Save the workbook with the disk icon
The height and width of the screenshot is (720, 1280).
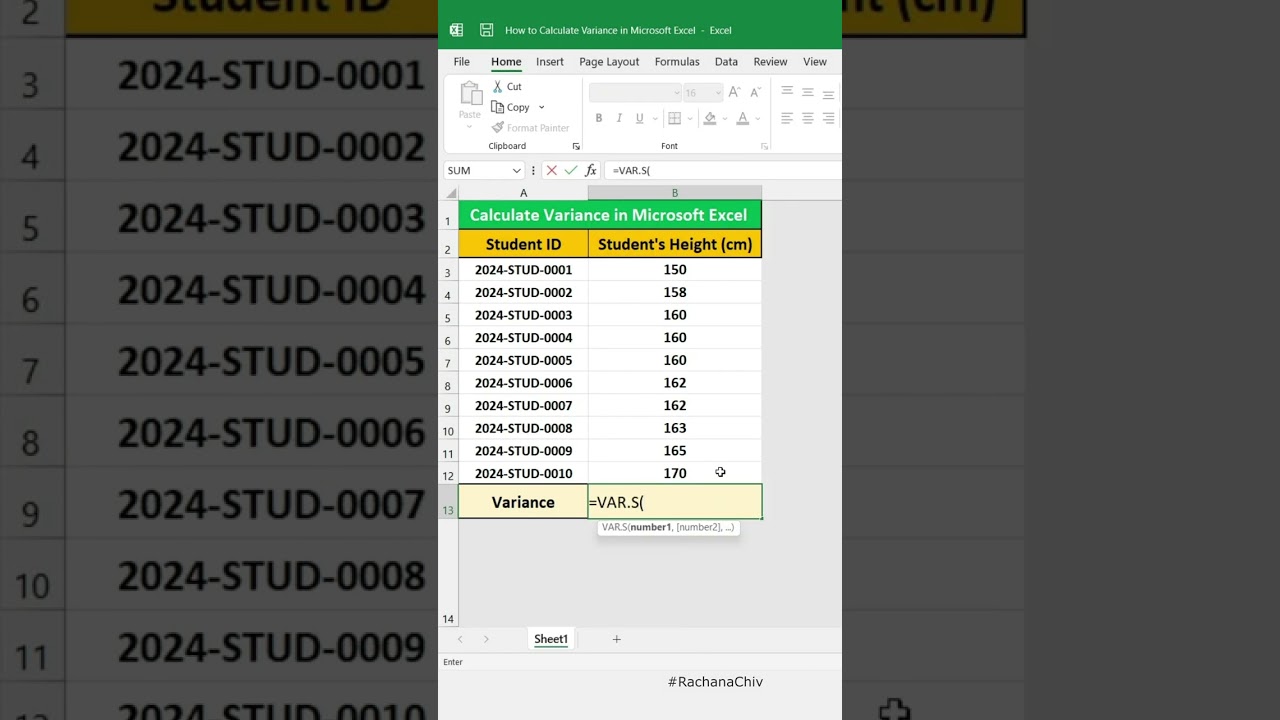point(487,30)
